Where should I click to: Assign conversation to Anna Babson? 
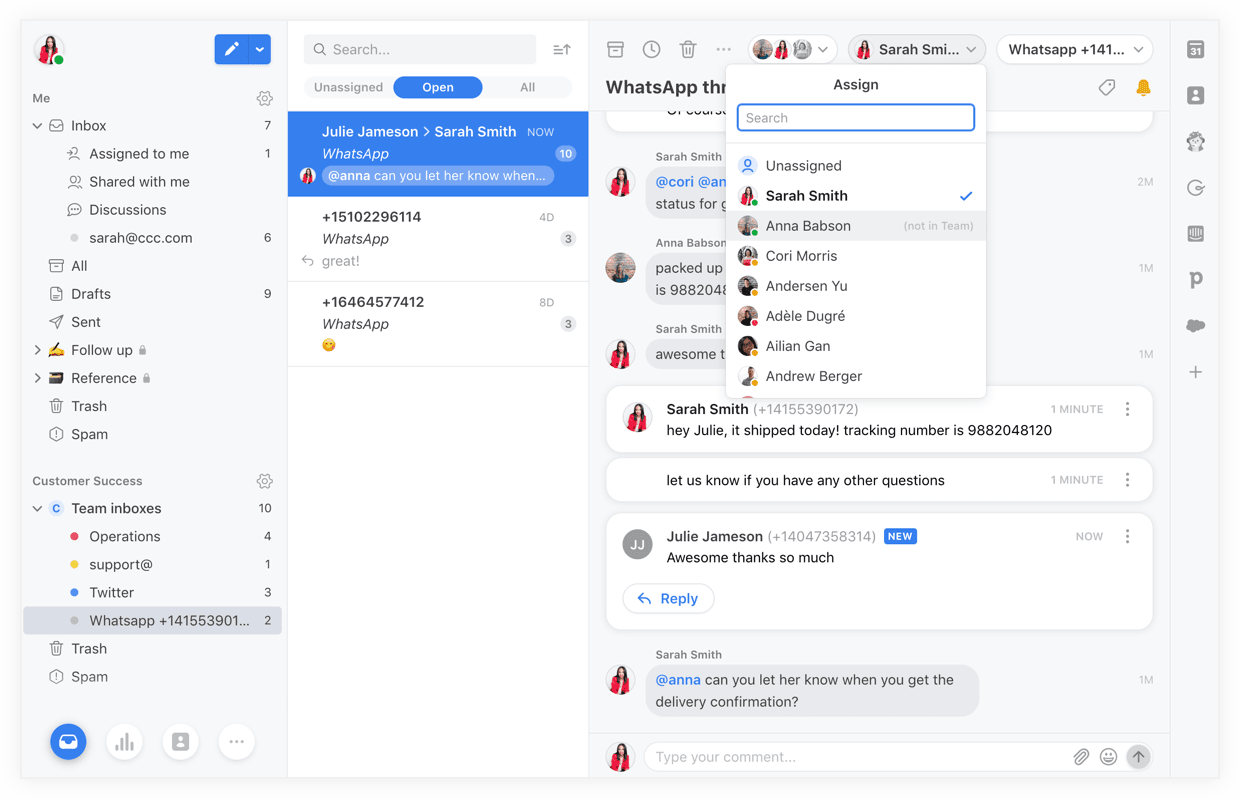[x=856, y=226]
